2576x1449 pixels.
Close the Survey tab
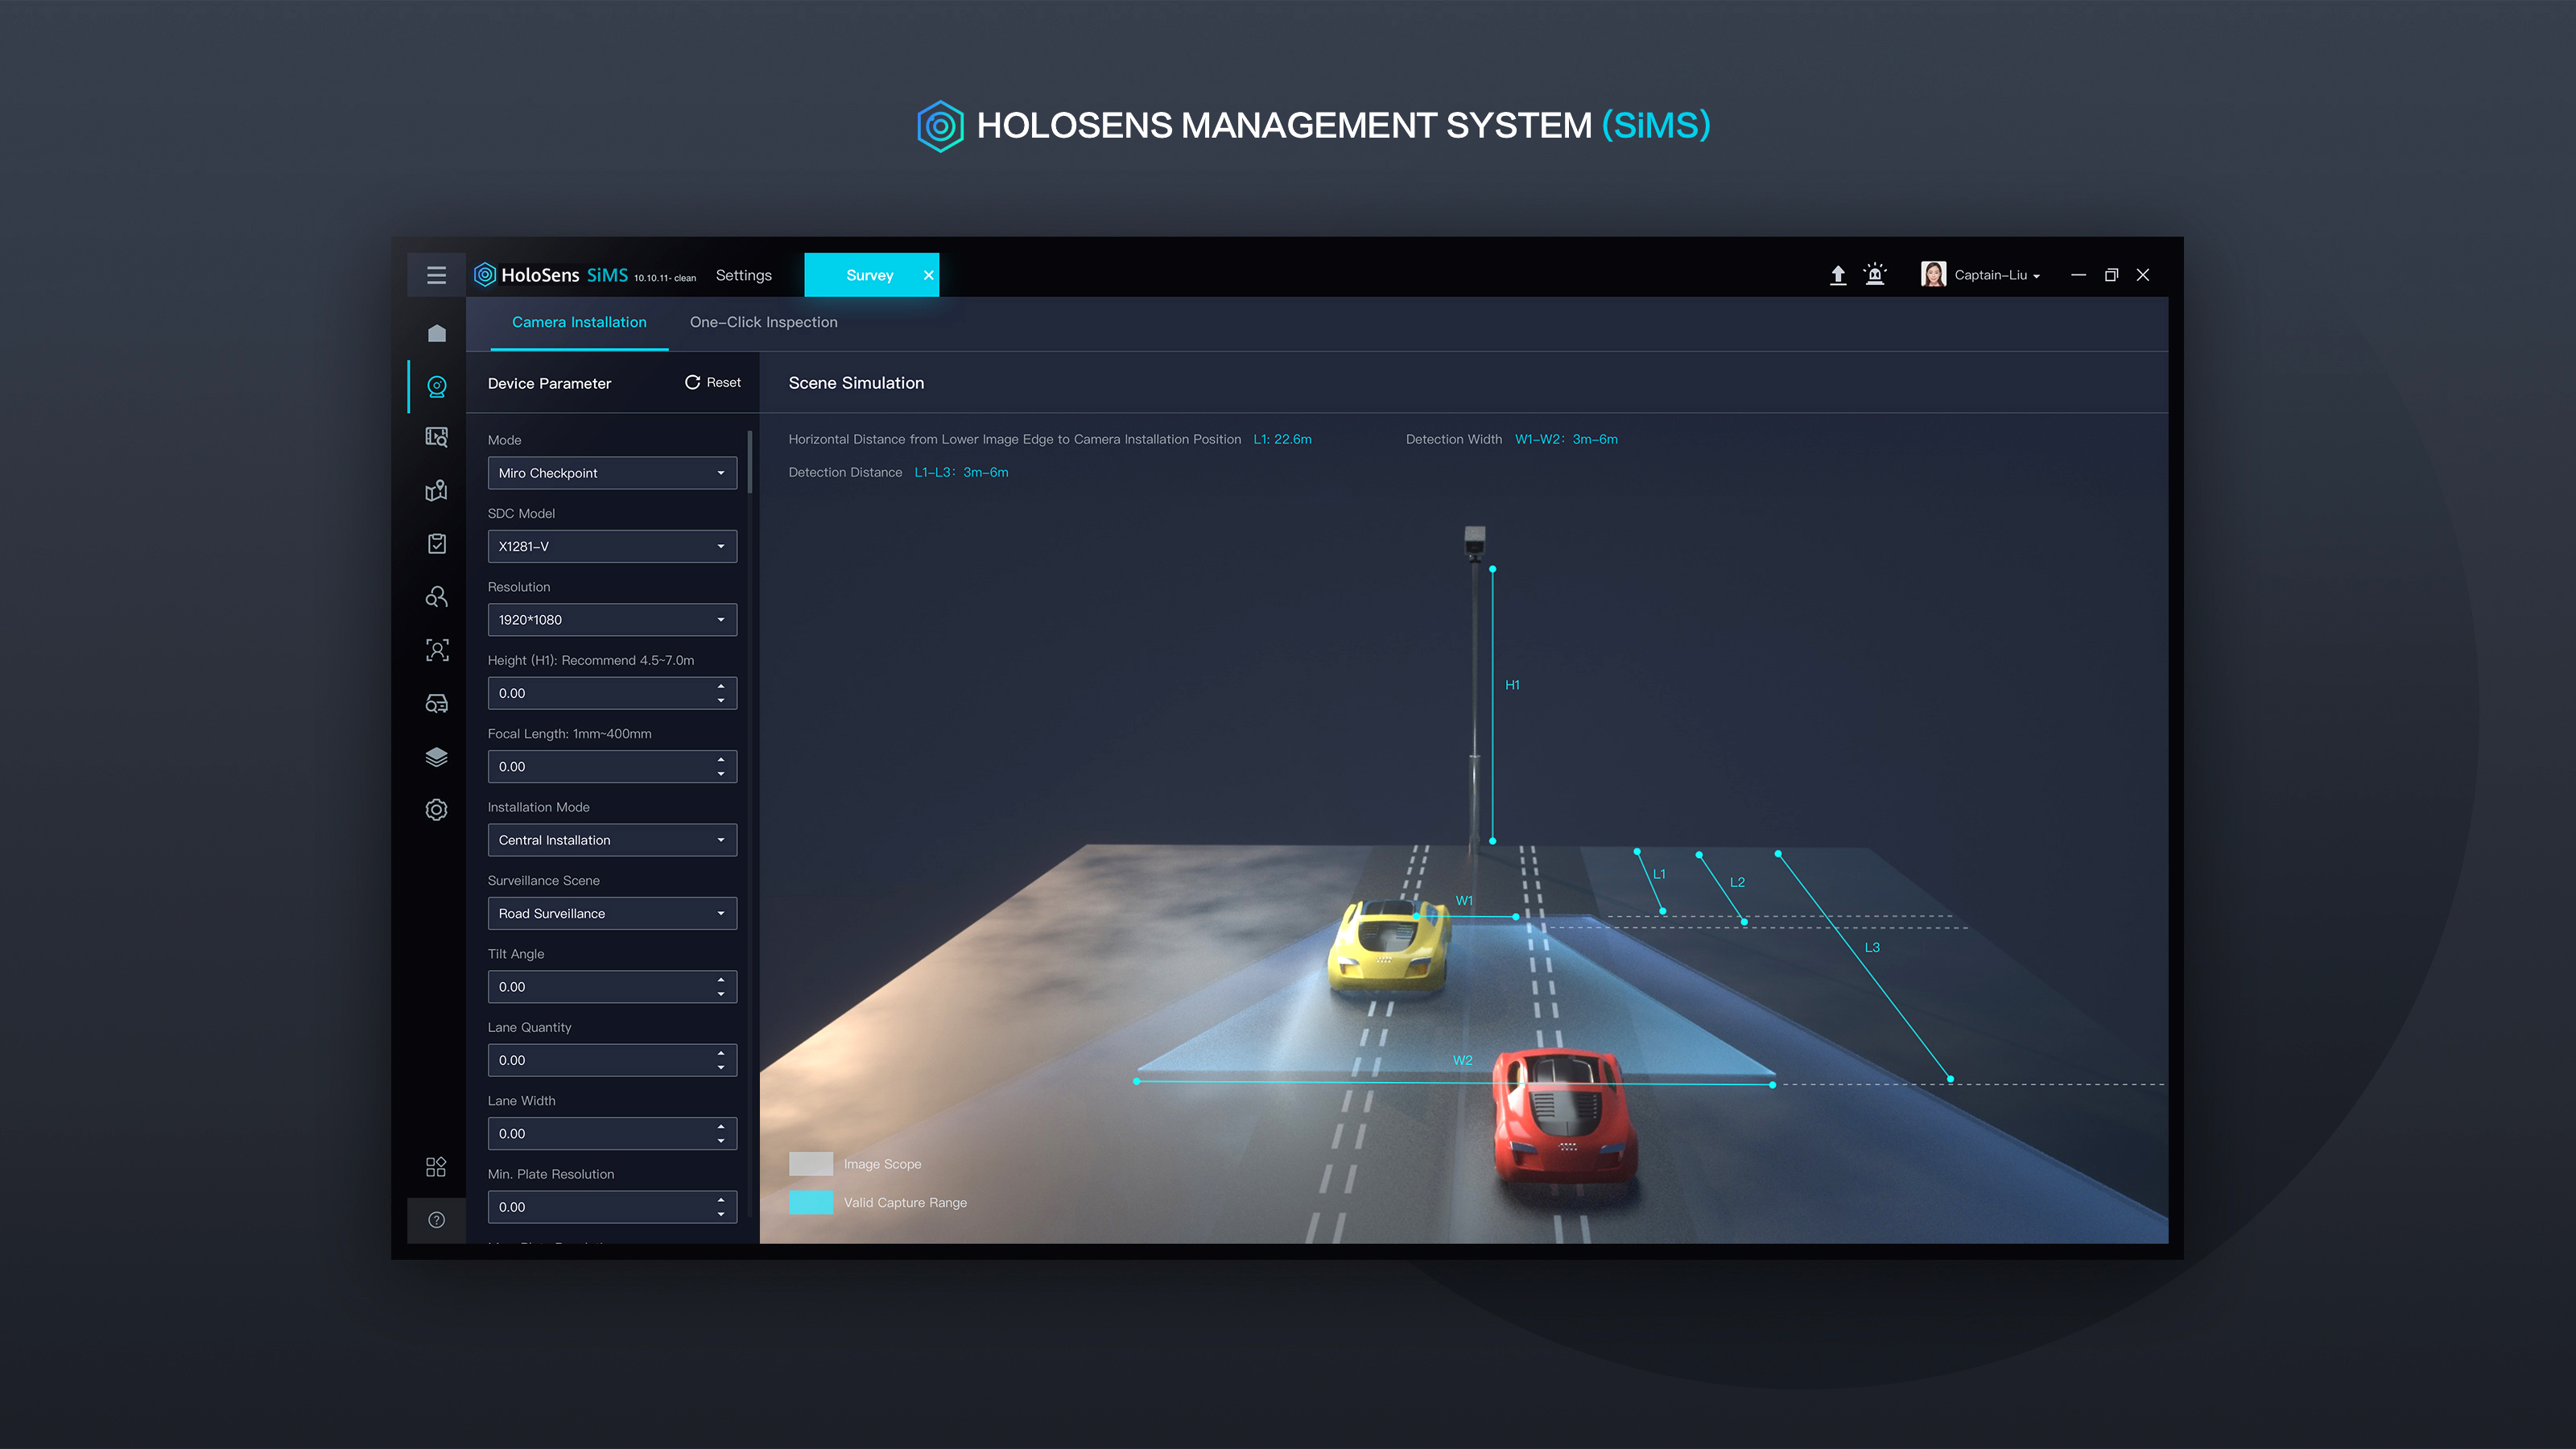928,274
